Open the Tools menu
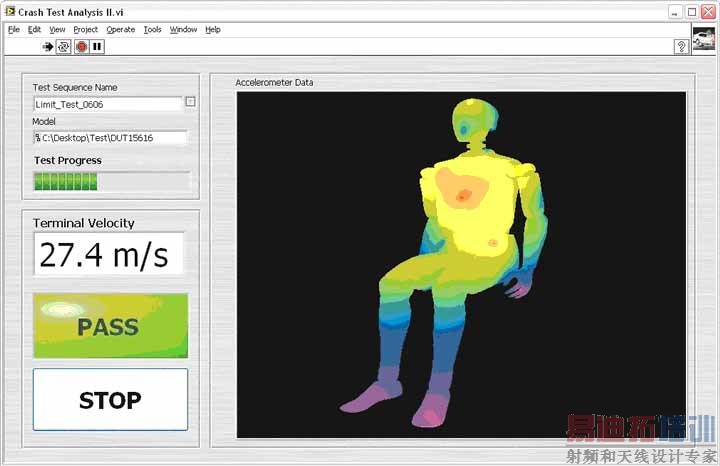Viewport: 720px width, 466px height. [x=152, y=29]
